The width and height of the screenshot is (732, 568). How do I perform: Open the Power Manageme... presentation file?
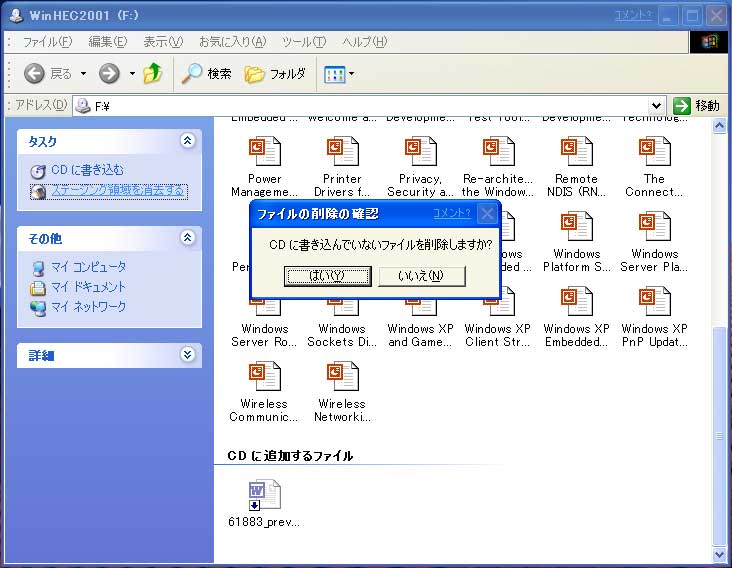point(265,167)
